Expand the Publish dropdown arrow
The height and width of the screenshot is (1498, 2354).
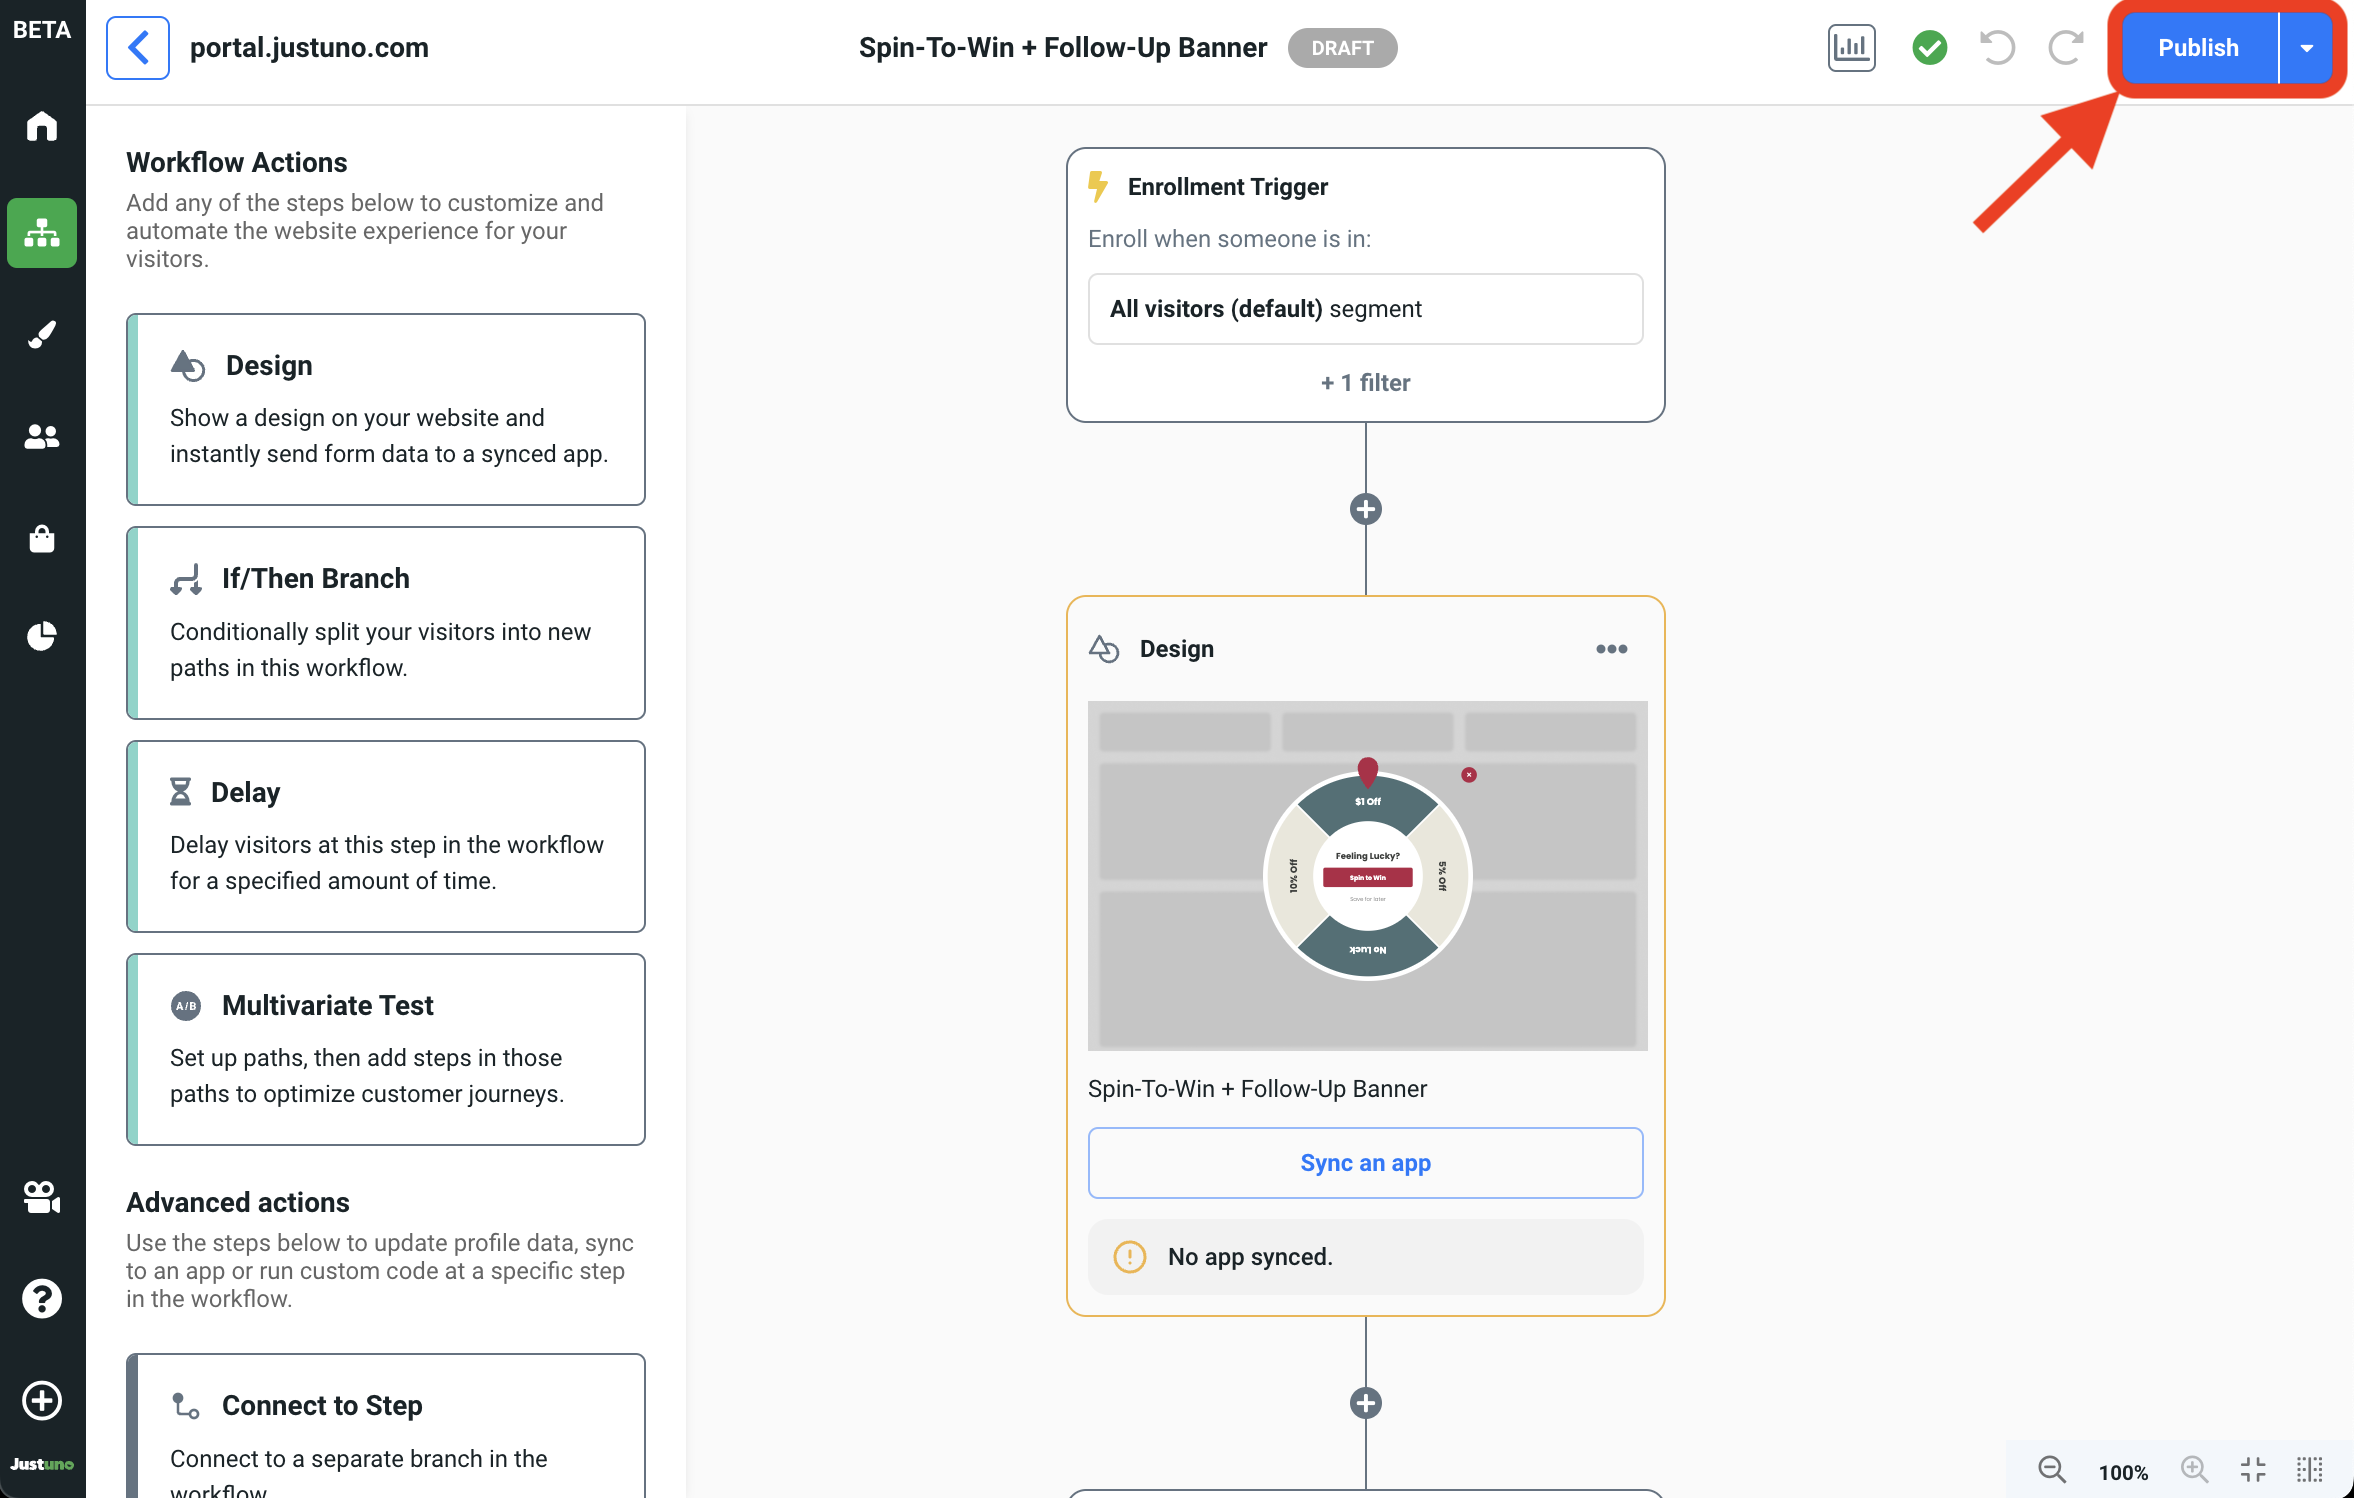click(2306, 48)
